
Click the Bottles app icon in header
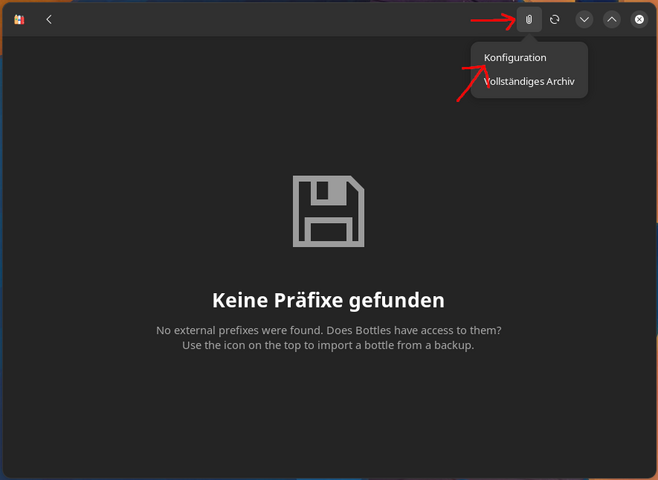tap(19, 20)
